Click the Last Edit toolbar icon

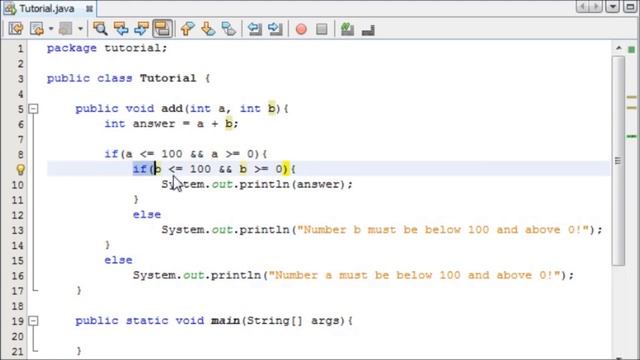[x=16, y=29]
